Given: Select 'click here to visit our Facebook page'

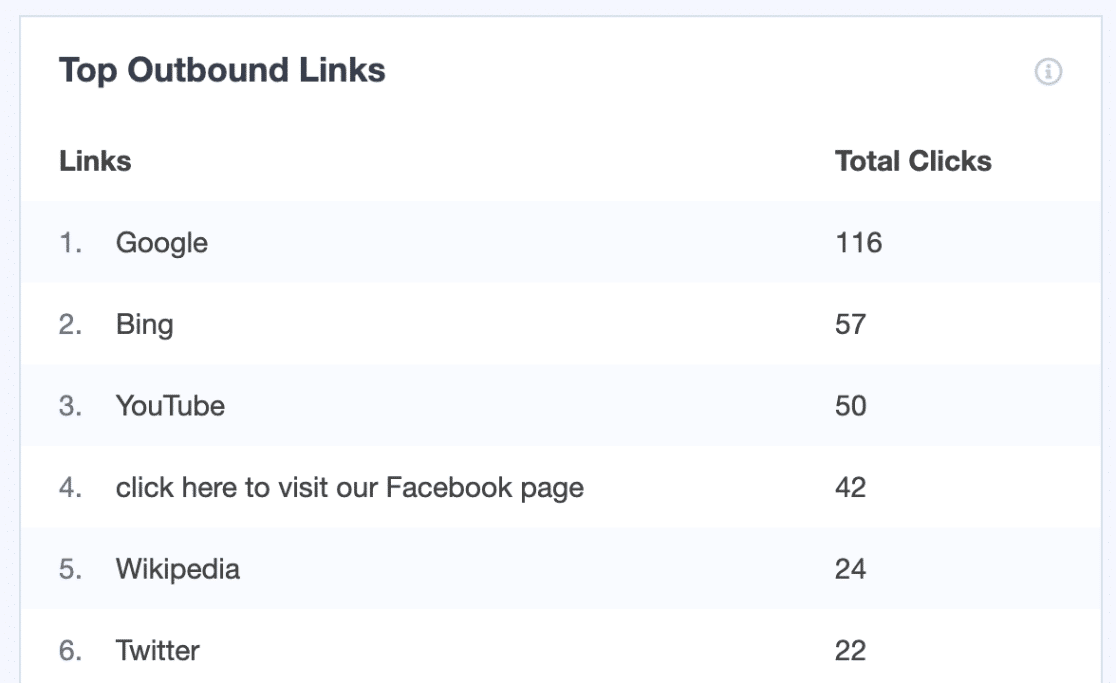Looking at the screenshot, I should 349,488.
